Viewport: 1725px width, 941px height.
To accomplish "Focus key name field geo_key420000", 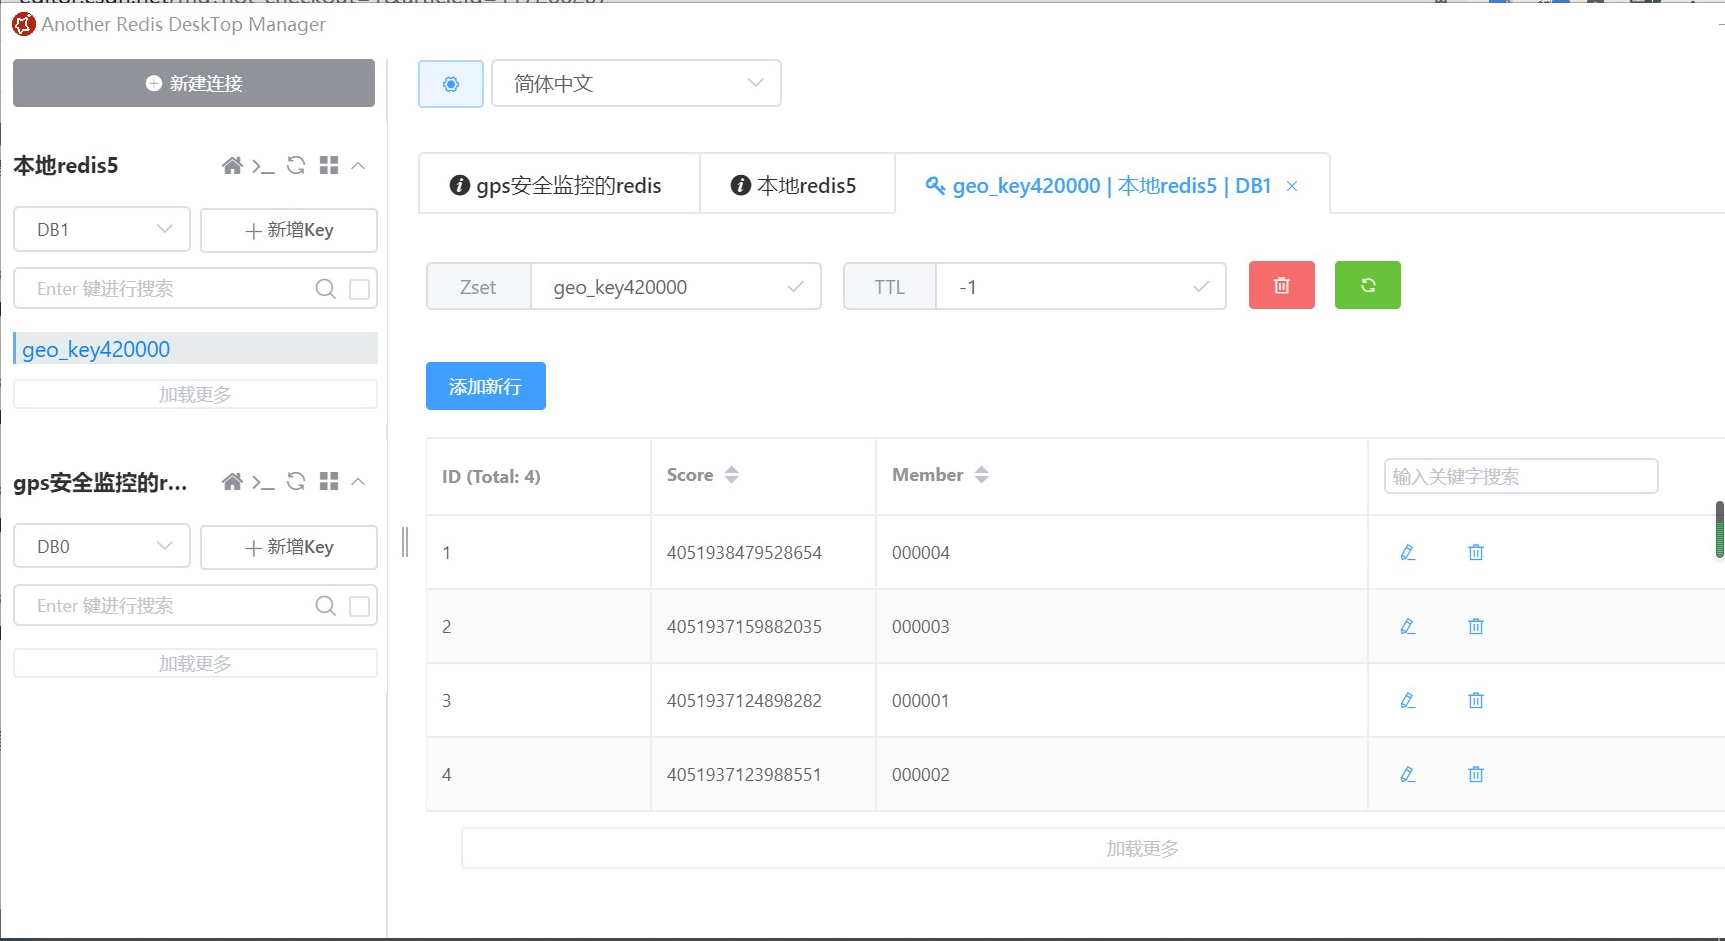I will coord(676,287).
